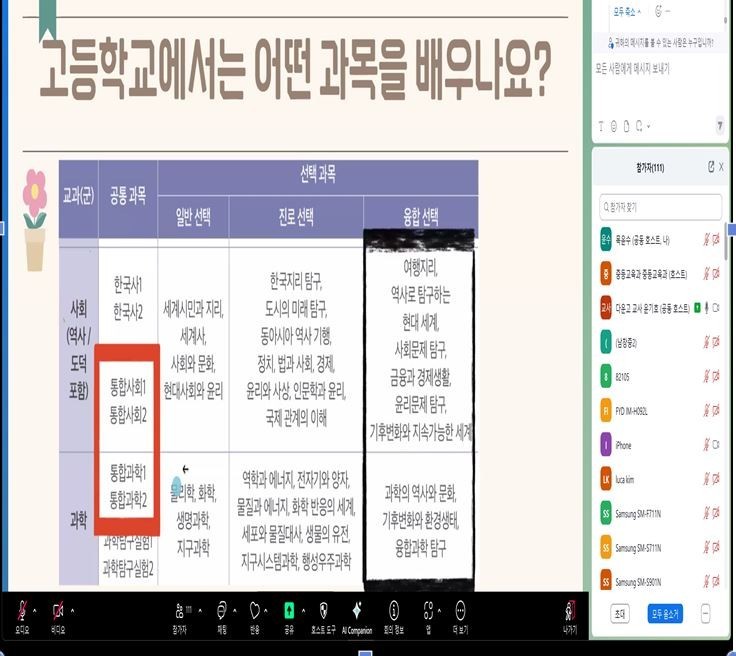Open the emoji picker in chat composer
Image resolution: width=736 pixels, height=656 pixels.
coord(614,126)
